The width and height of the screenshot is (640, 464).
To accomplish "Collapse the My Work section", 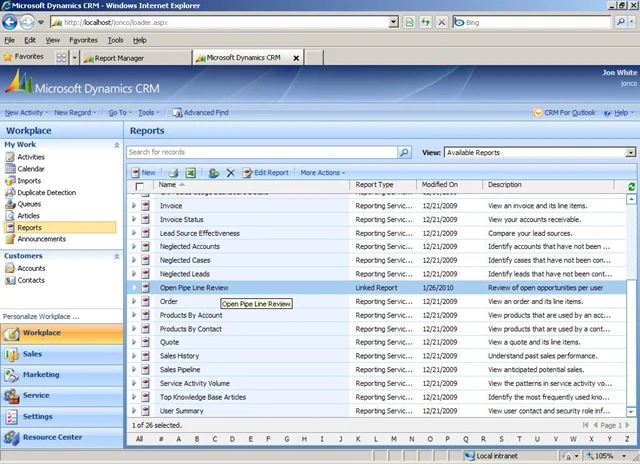I will tap(117, 145).
